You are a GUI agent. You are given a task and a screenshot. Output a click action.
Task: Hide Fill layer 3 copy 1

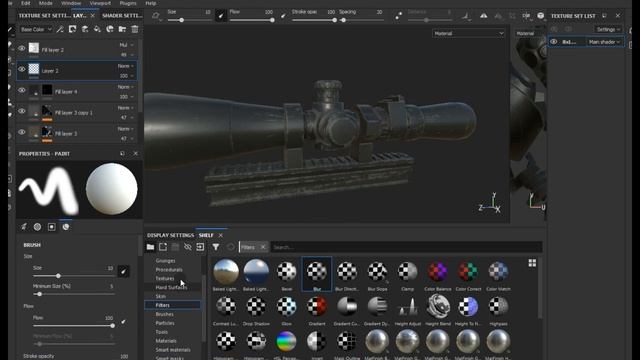point(22,111)
